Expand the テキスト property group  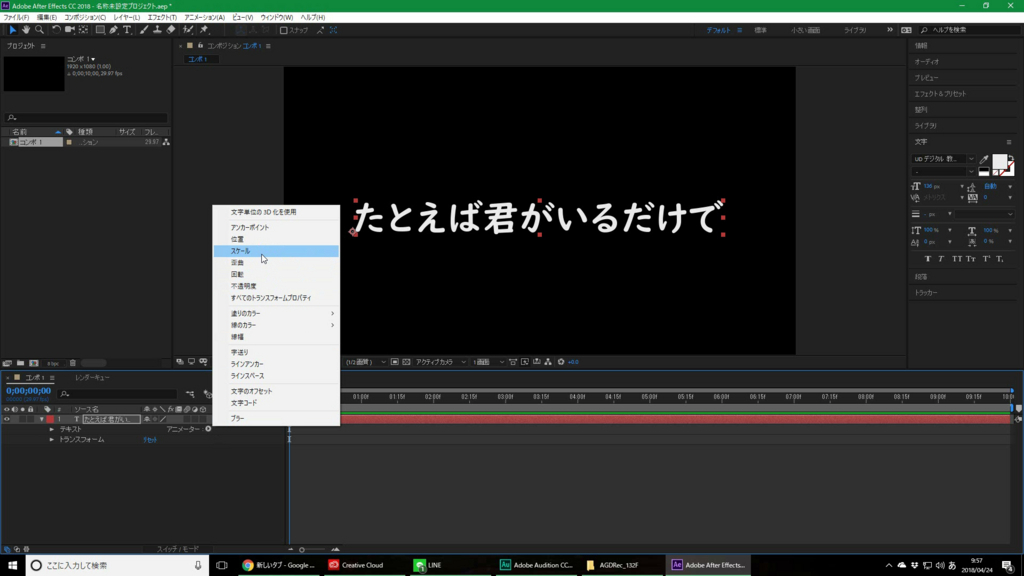point(52,429)
